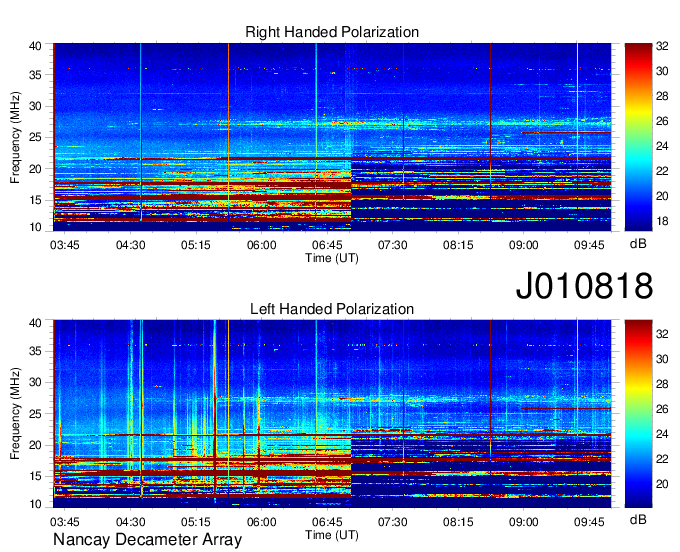This screenshot has width=680, height=552.
Task: Click the 20 dB label on left-handed colorbar
Action: pos(662,484)
